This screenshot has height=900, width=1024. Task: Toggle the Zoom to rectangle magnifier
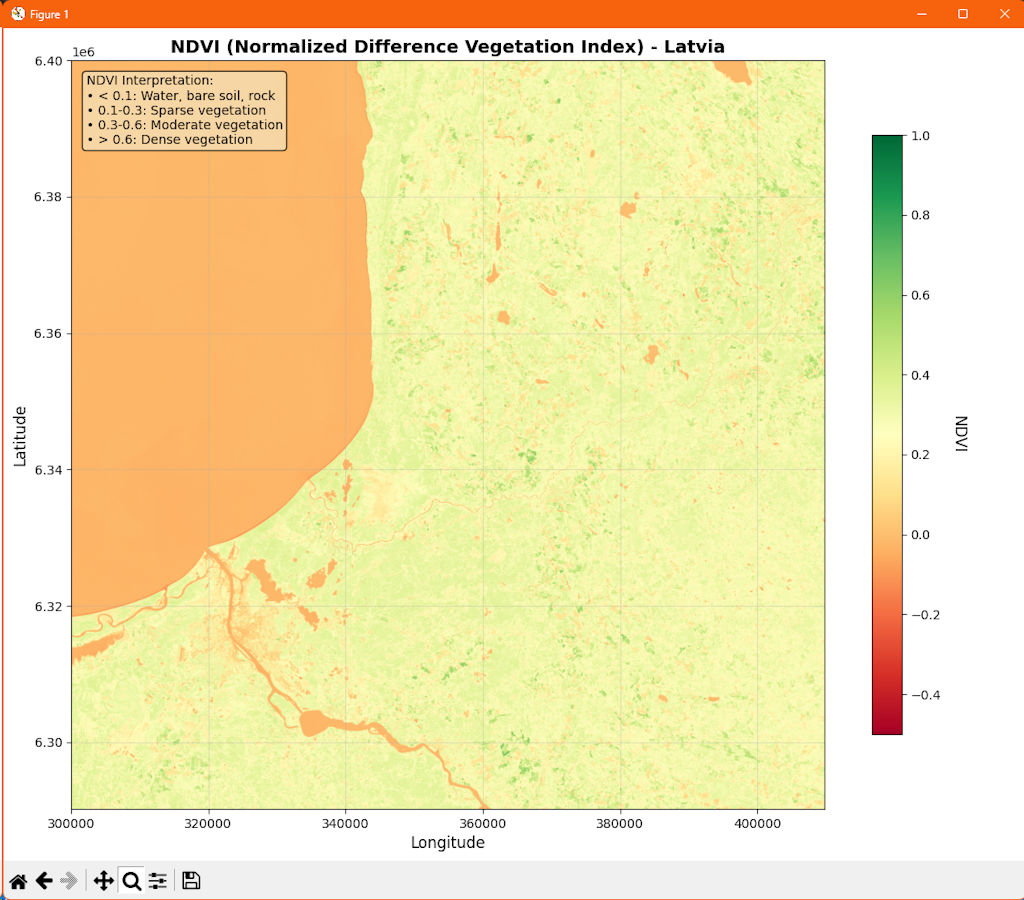[x=131, y=881]
